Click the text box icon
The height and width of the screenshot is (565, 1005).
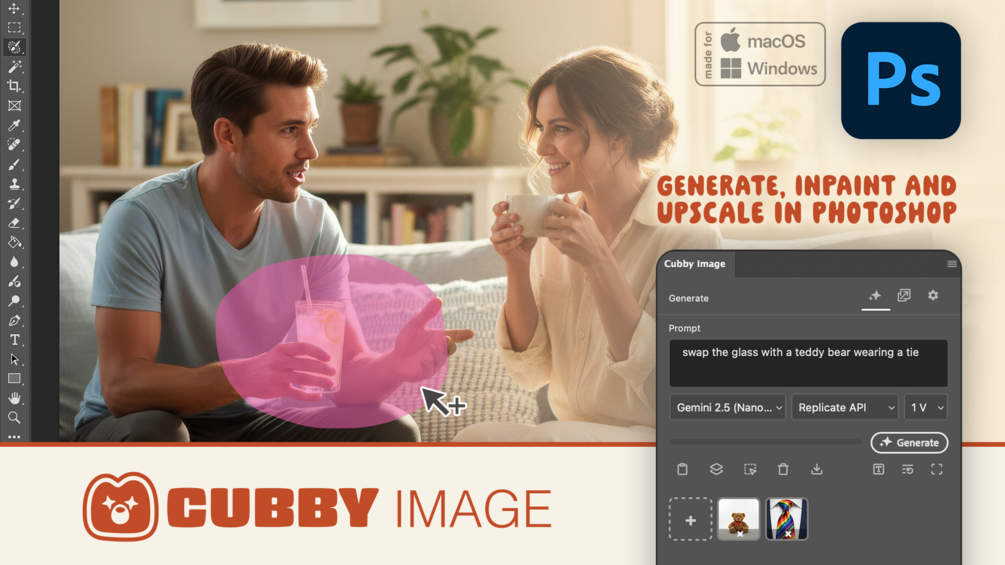(x=878, y=469)
